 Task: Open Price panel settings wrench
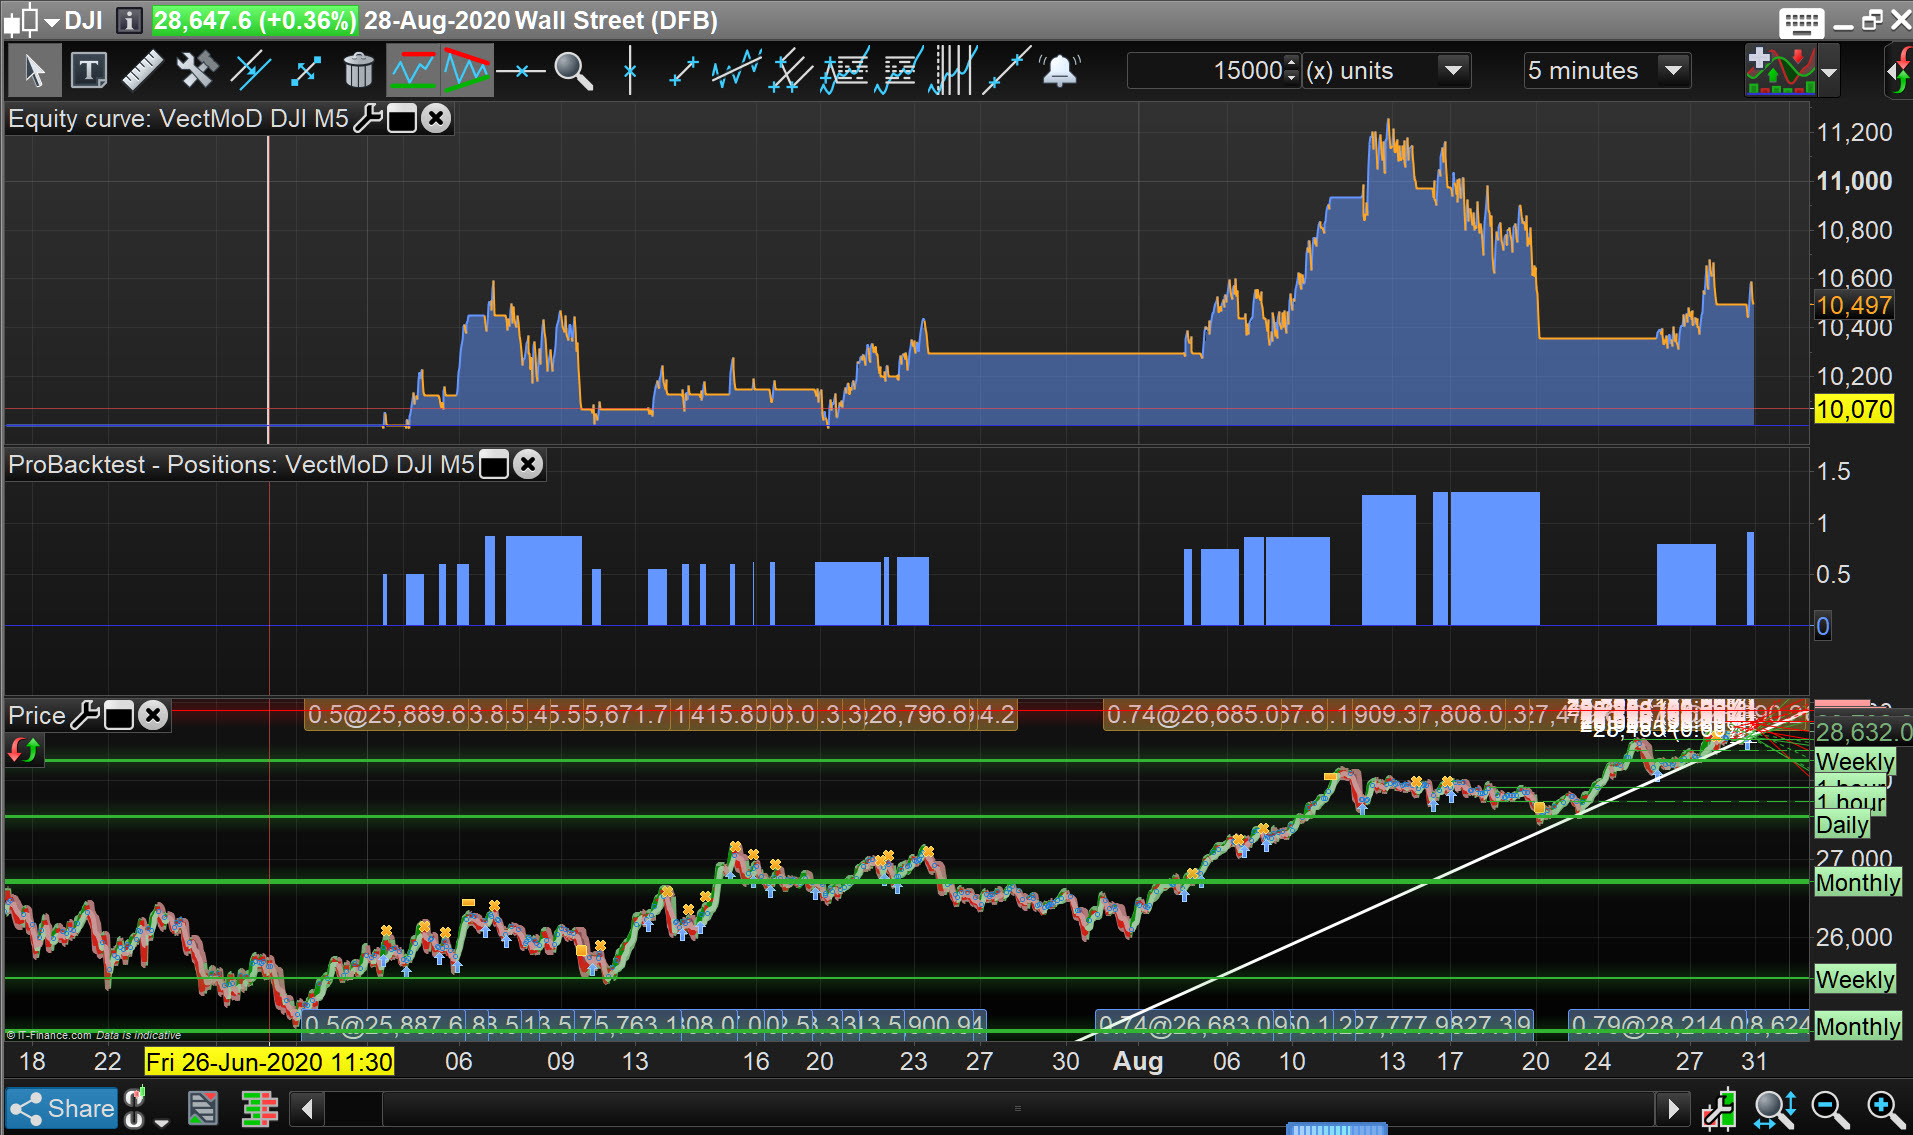click(85, 715)
